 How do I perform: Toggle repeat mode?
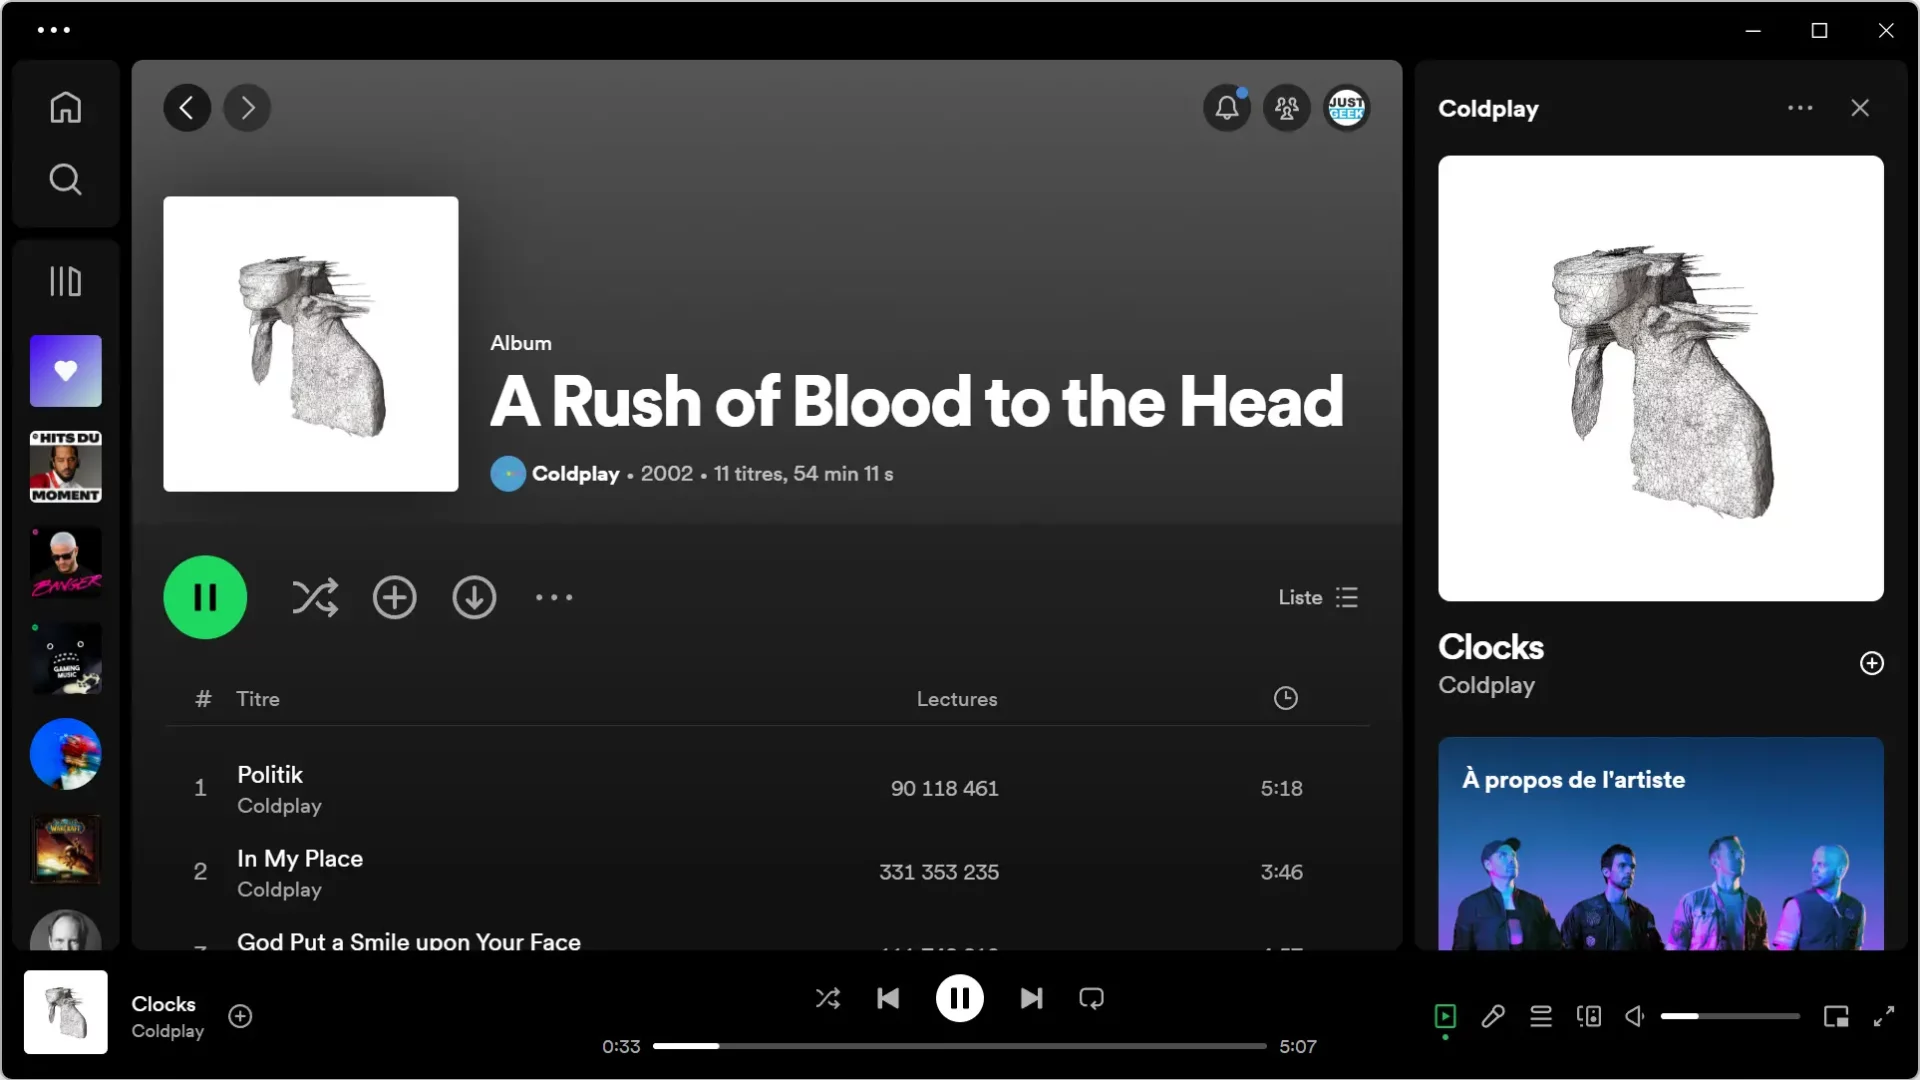pyautogui.click(x=1092, y=998)
